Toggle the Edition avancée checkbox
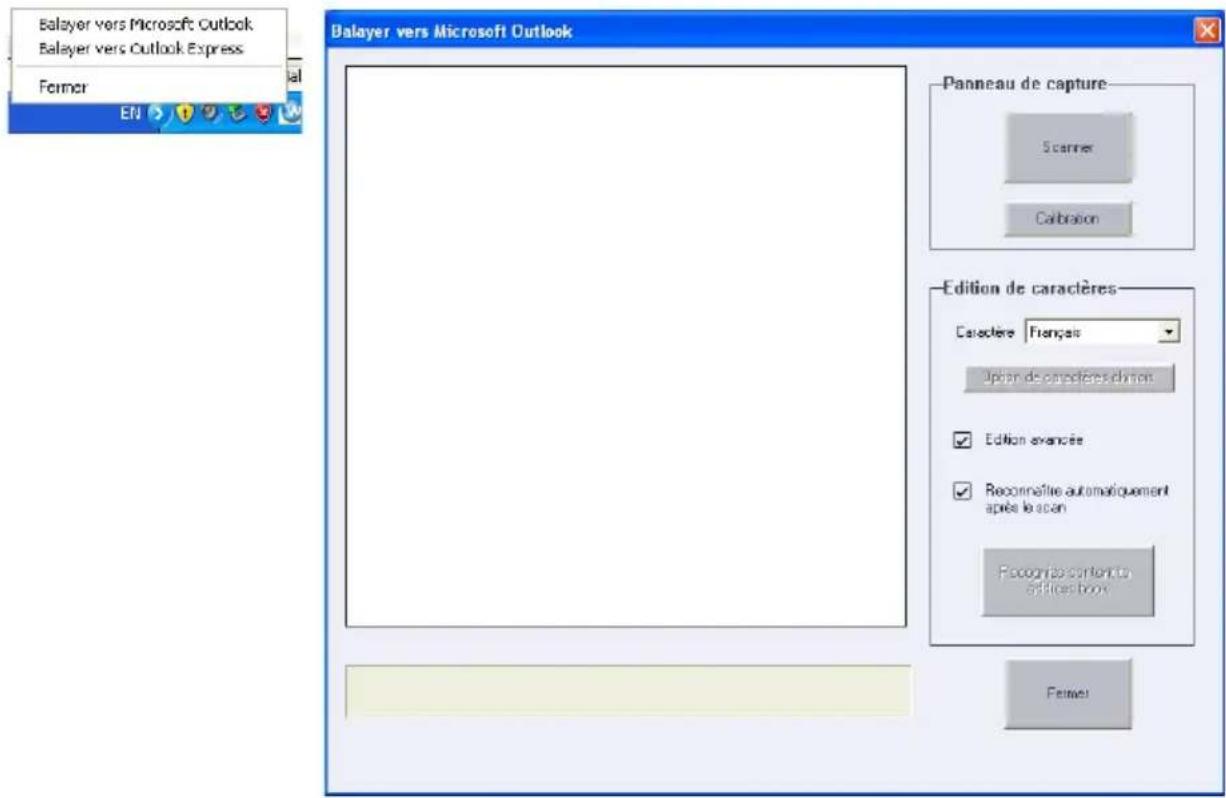 (962, 439)
